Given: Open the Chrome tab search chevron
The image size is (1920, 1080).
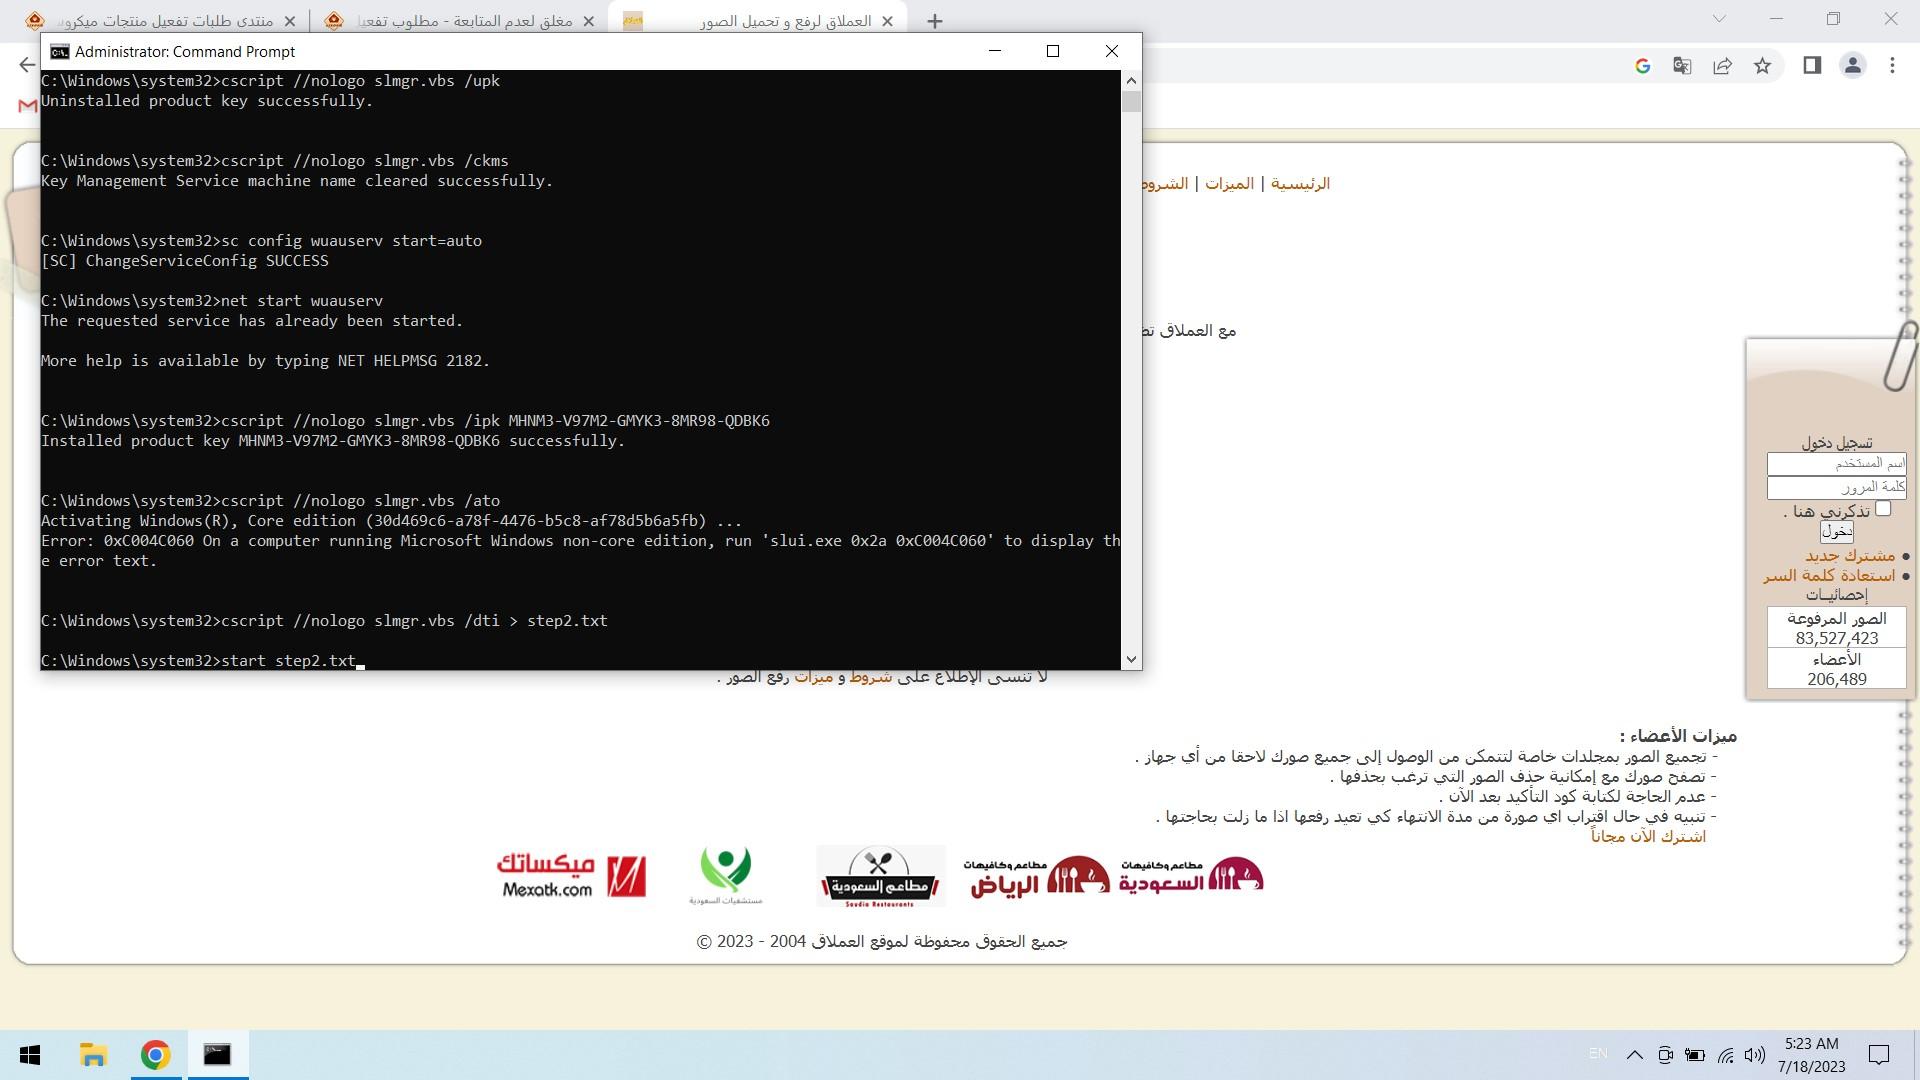Looking at the screenshot, I should tap(1719, 19).
